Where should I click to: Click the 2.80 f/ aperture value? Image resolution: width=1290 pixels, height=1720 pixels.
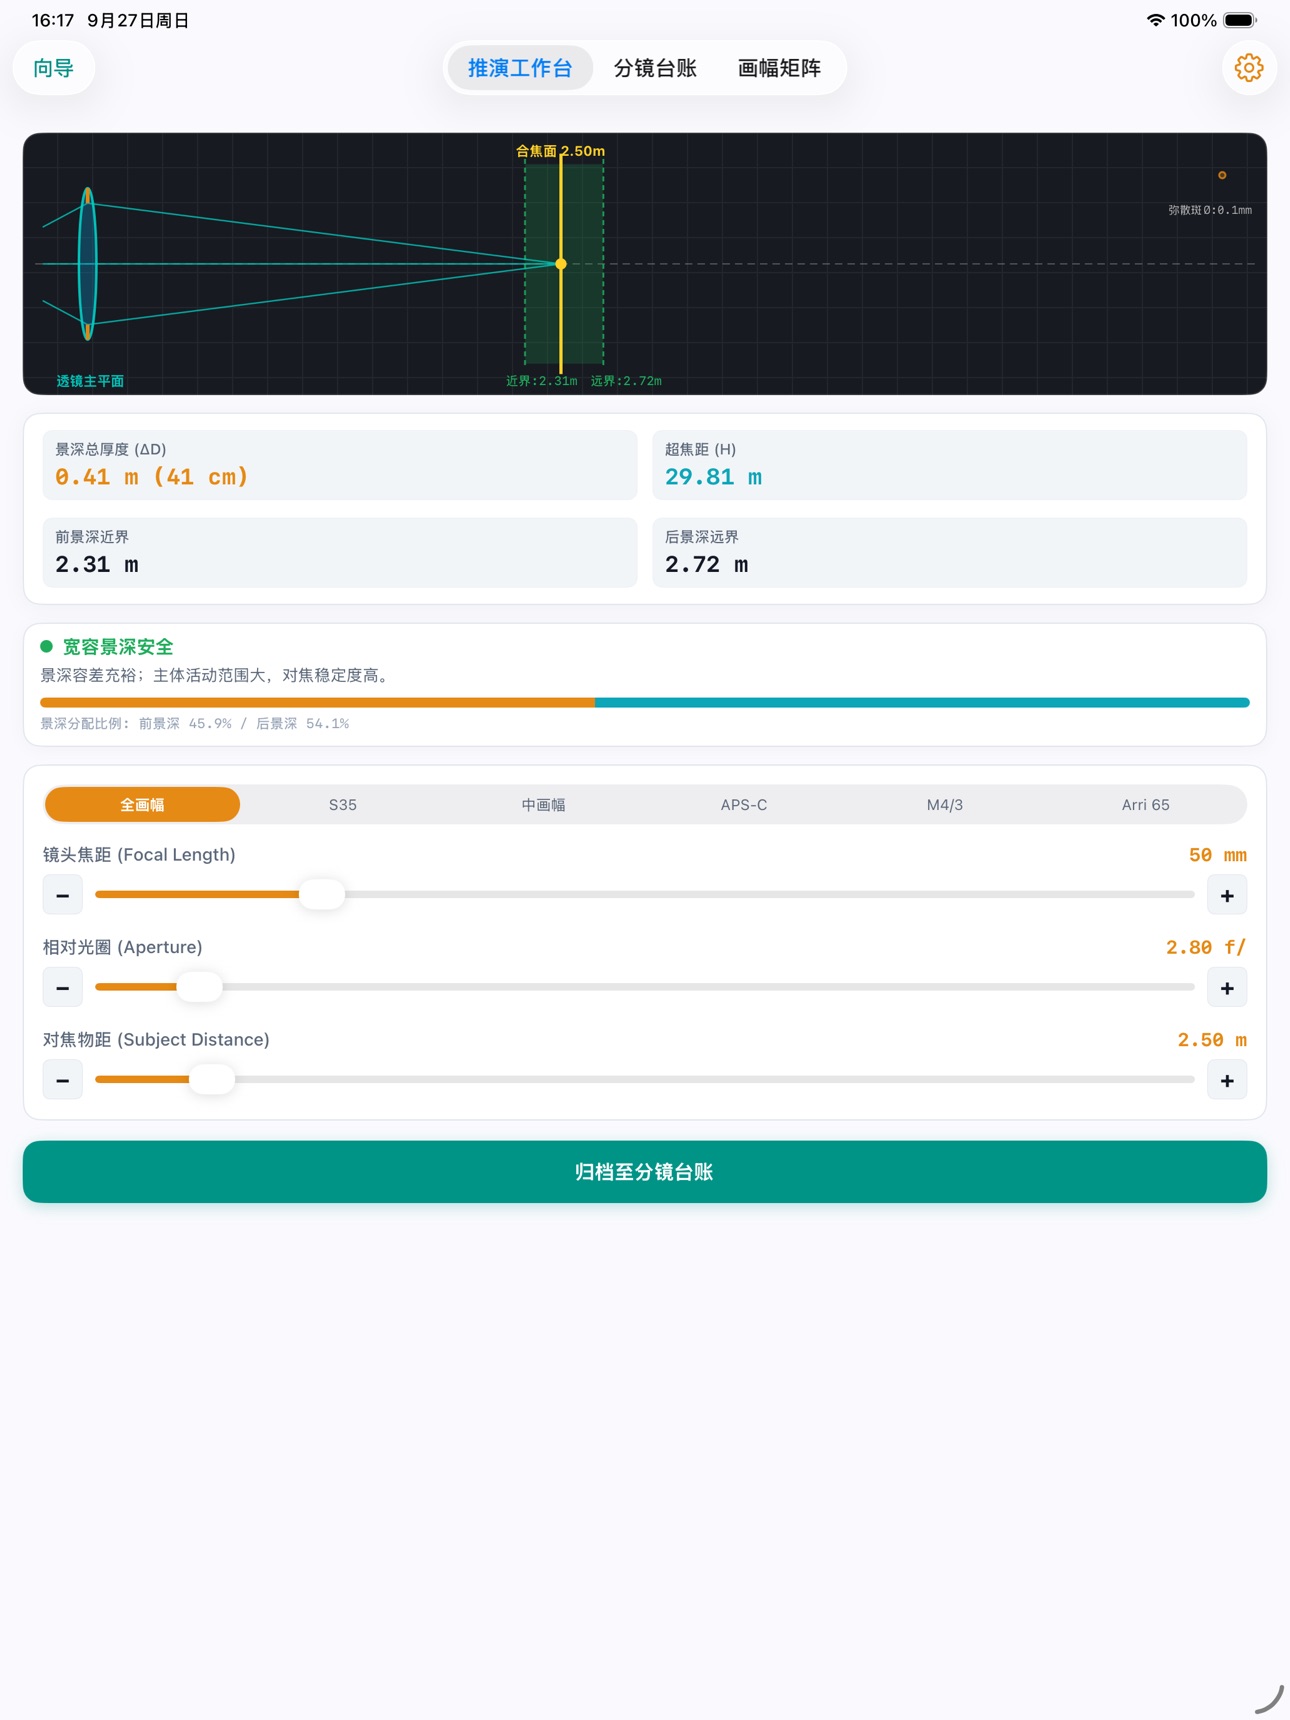[x=1206, y=947]
